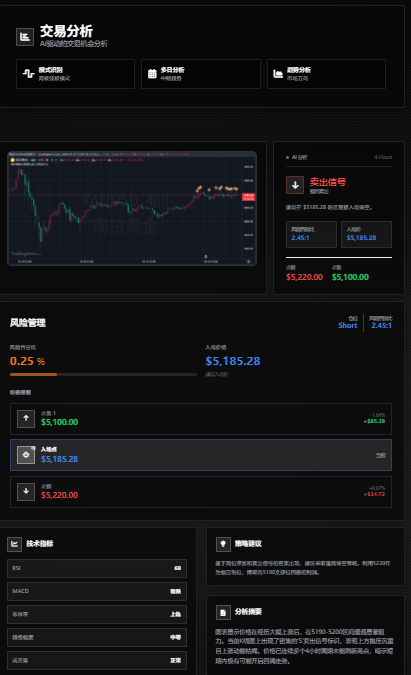Click the down-arrow icon in the $5,220.00 row
Image resolution: width=411 pixels, height=675 pixels.
pos(26,491)
